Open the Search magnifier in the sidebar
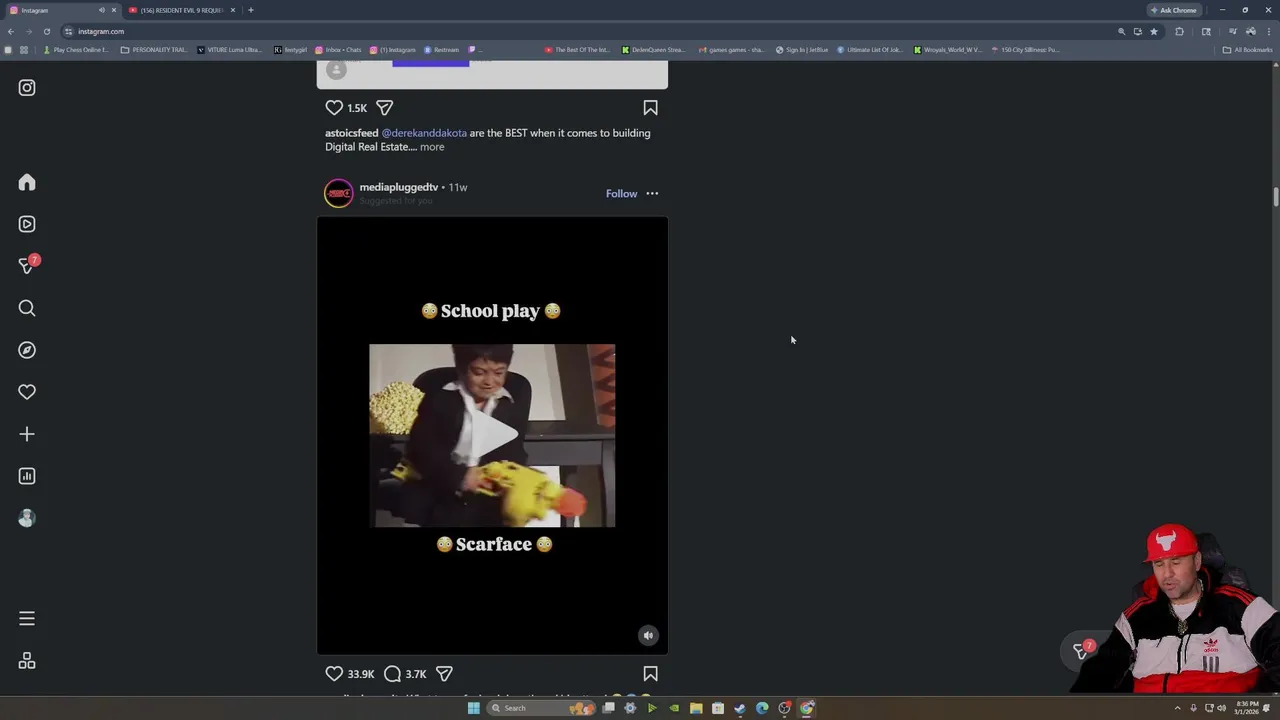Image resolution: width=1280 pixels, height=720 pixels. pyautogui.click(x=27, y=308)
